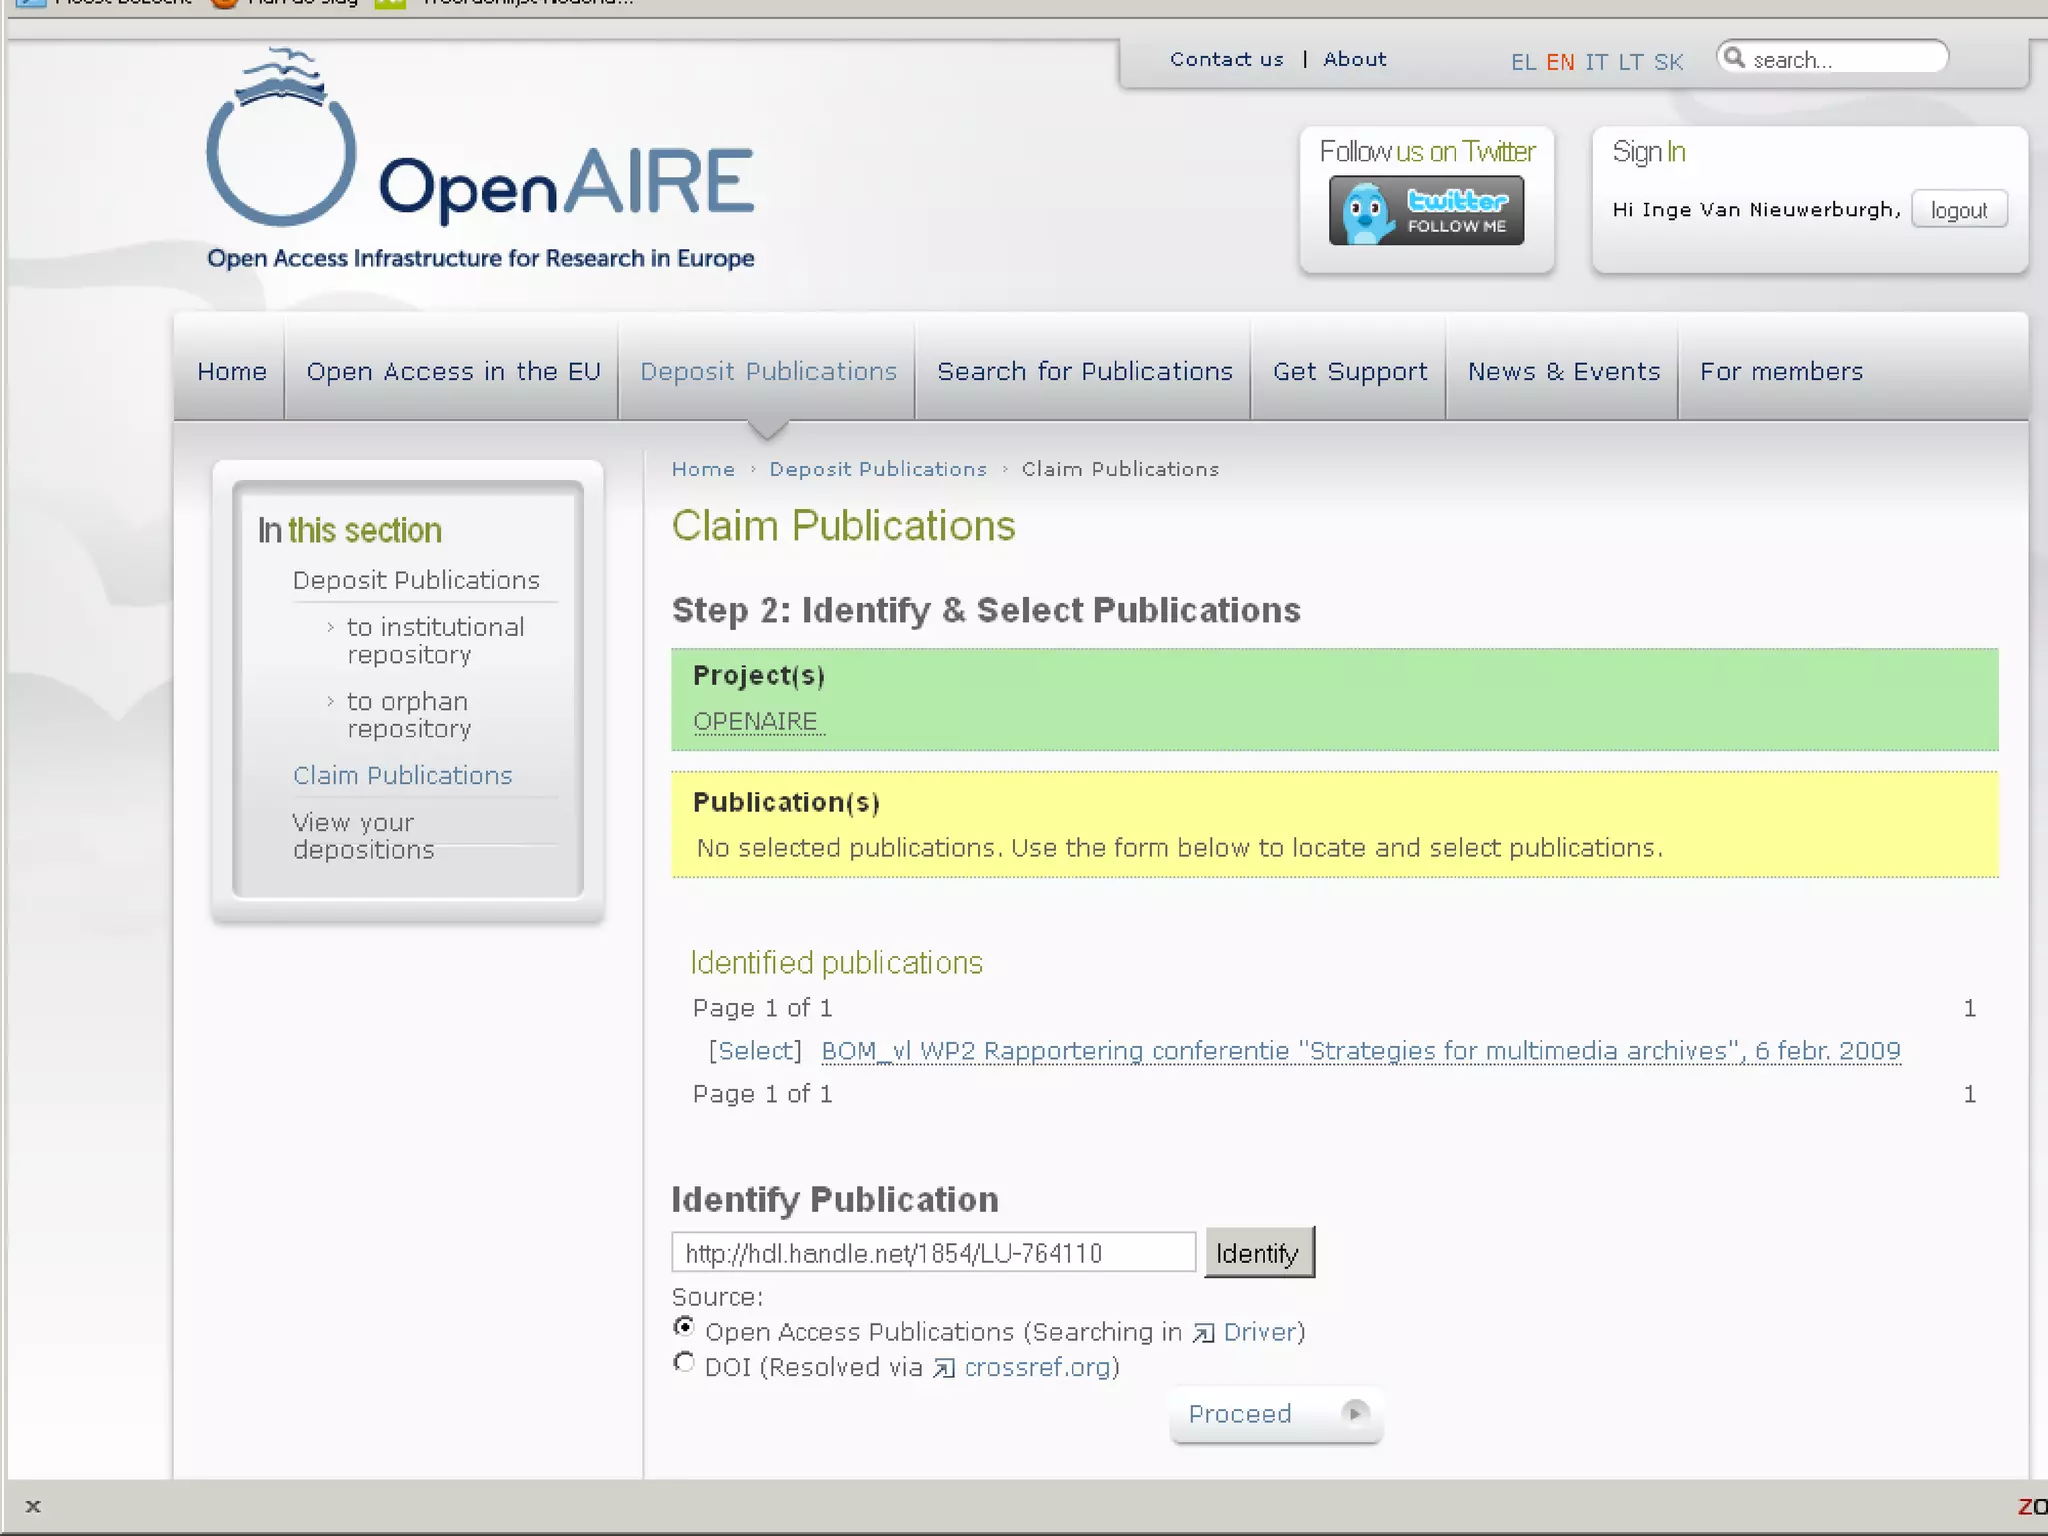Click the search magnifier icon

point(1735,58)
